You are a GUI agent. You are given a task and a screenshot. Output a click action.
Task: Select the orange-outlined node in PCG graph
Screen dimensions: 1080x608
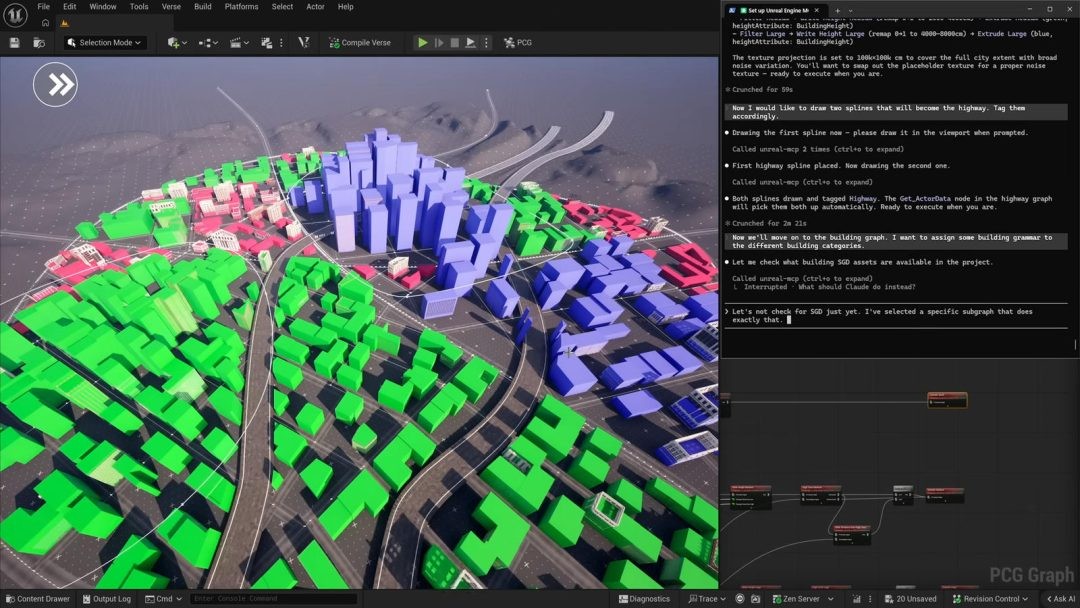pyautogui.click(x=947, y=399)
